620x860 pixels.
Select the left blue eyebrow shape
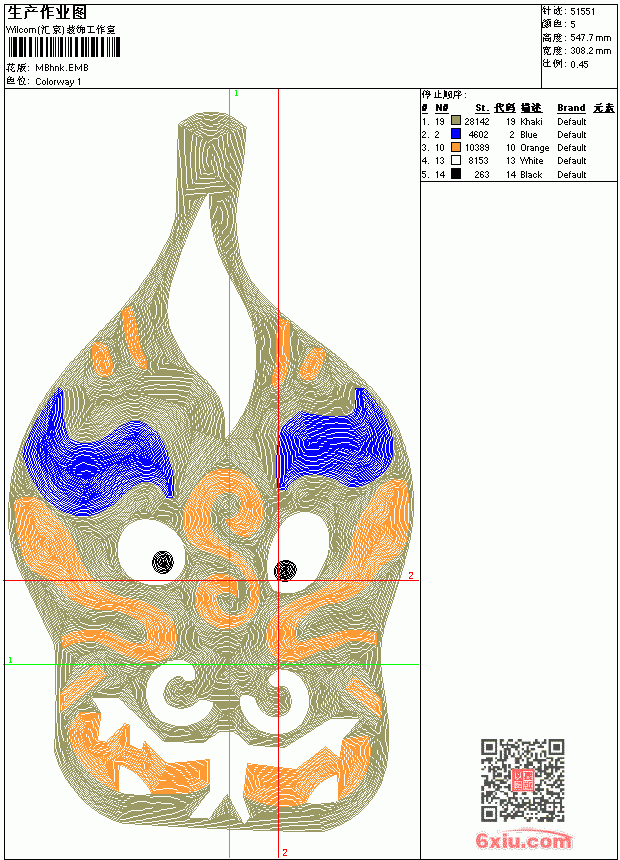98,452
